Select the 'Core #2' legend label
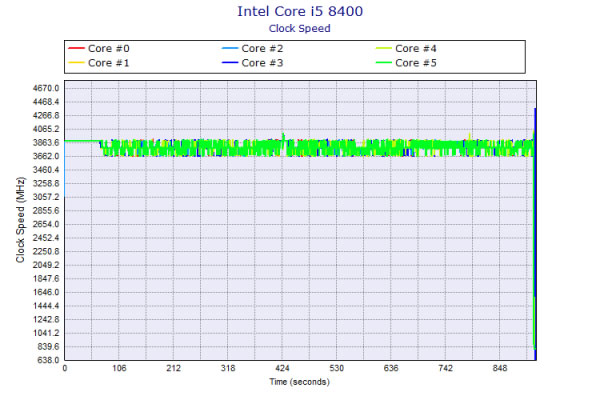600x400 pixels. coord(262,49)
